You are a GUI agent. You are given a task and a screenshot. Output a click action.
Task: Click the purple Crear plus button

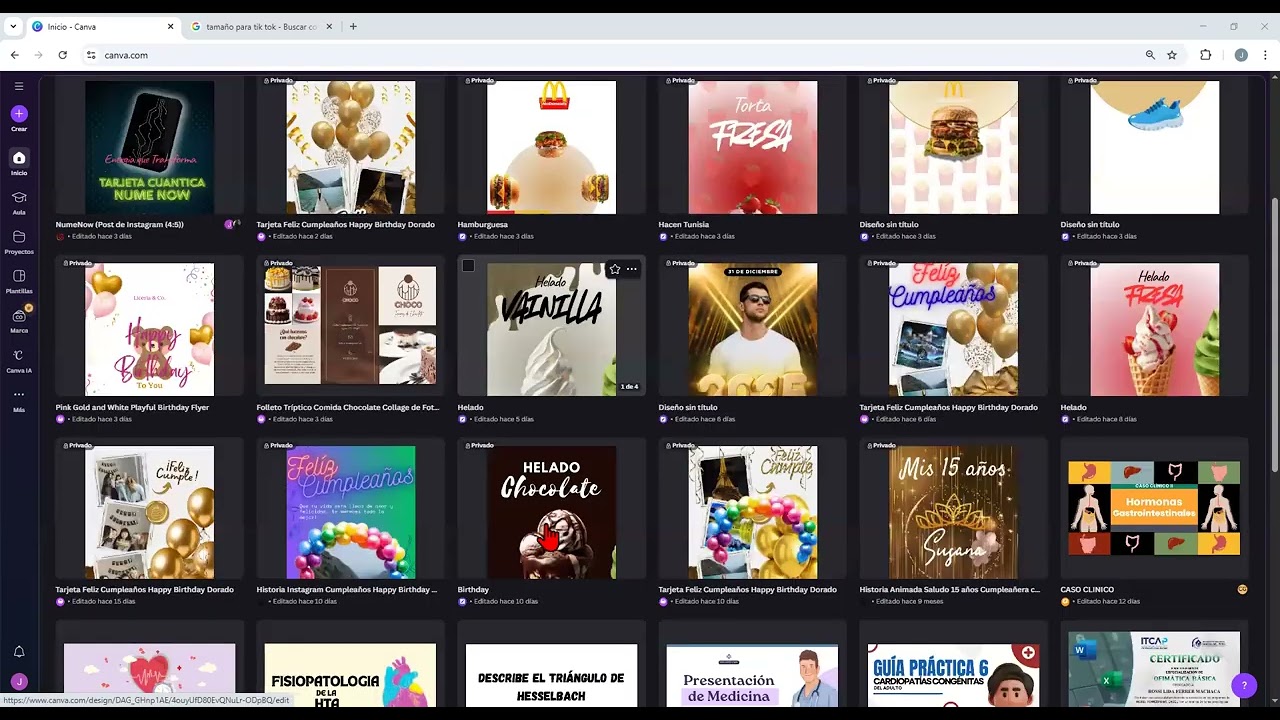19,114
